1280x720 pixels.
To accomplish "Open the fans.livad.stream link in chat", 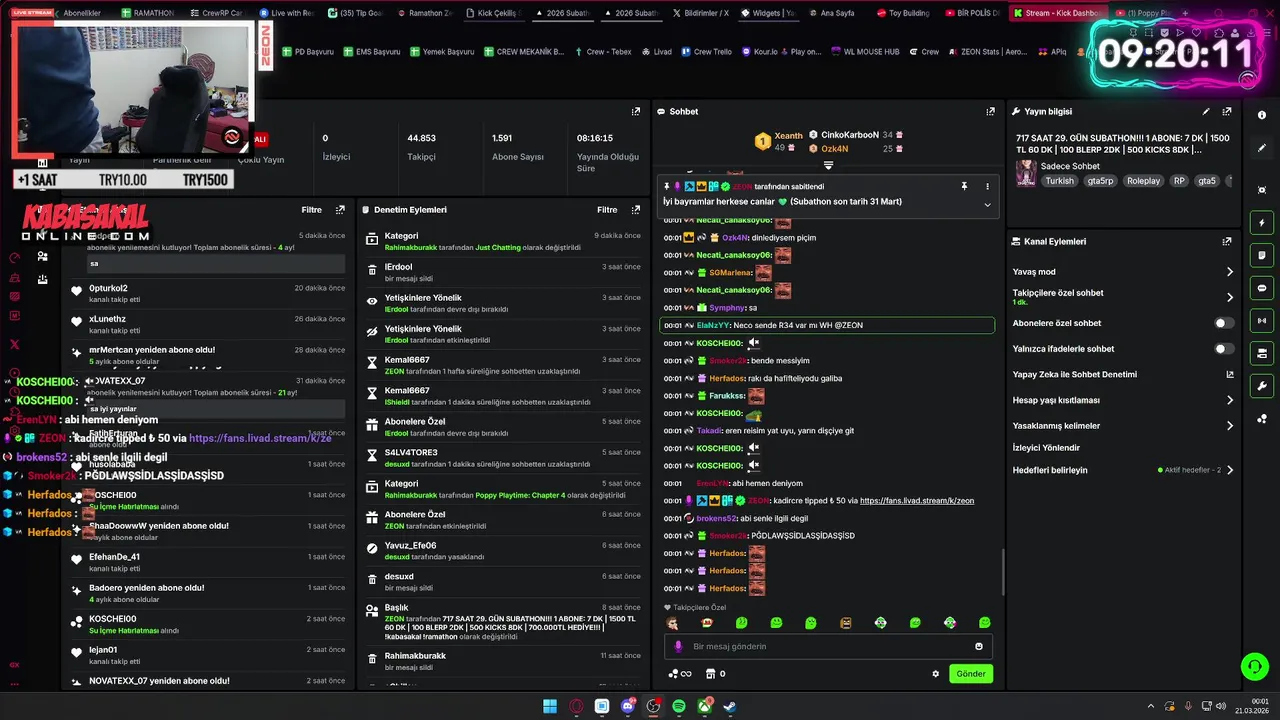I will click(x=916, y=500).
